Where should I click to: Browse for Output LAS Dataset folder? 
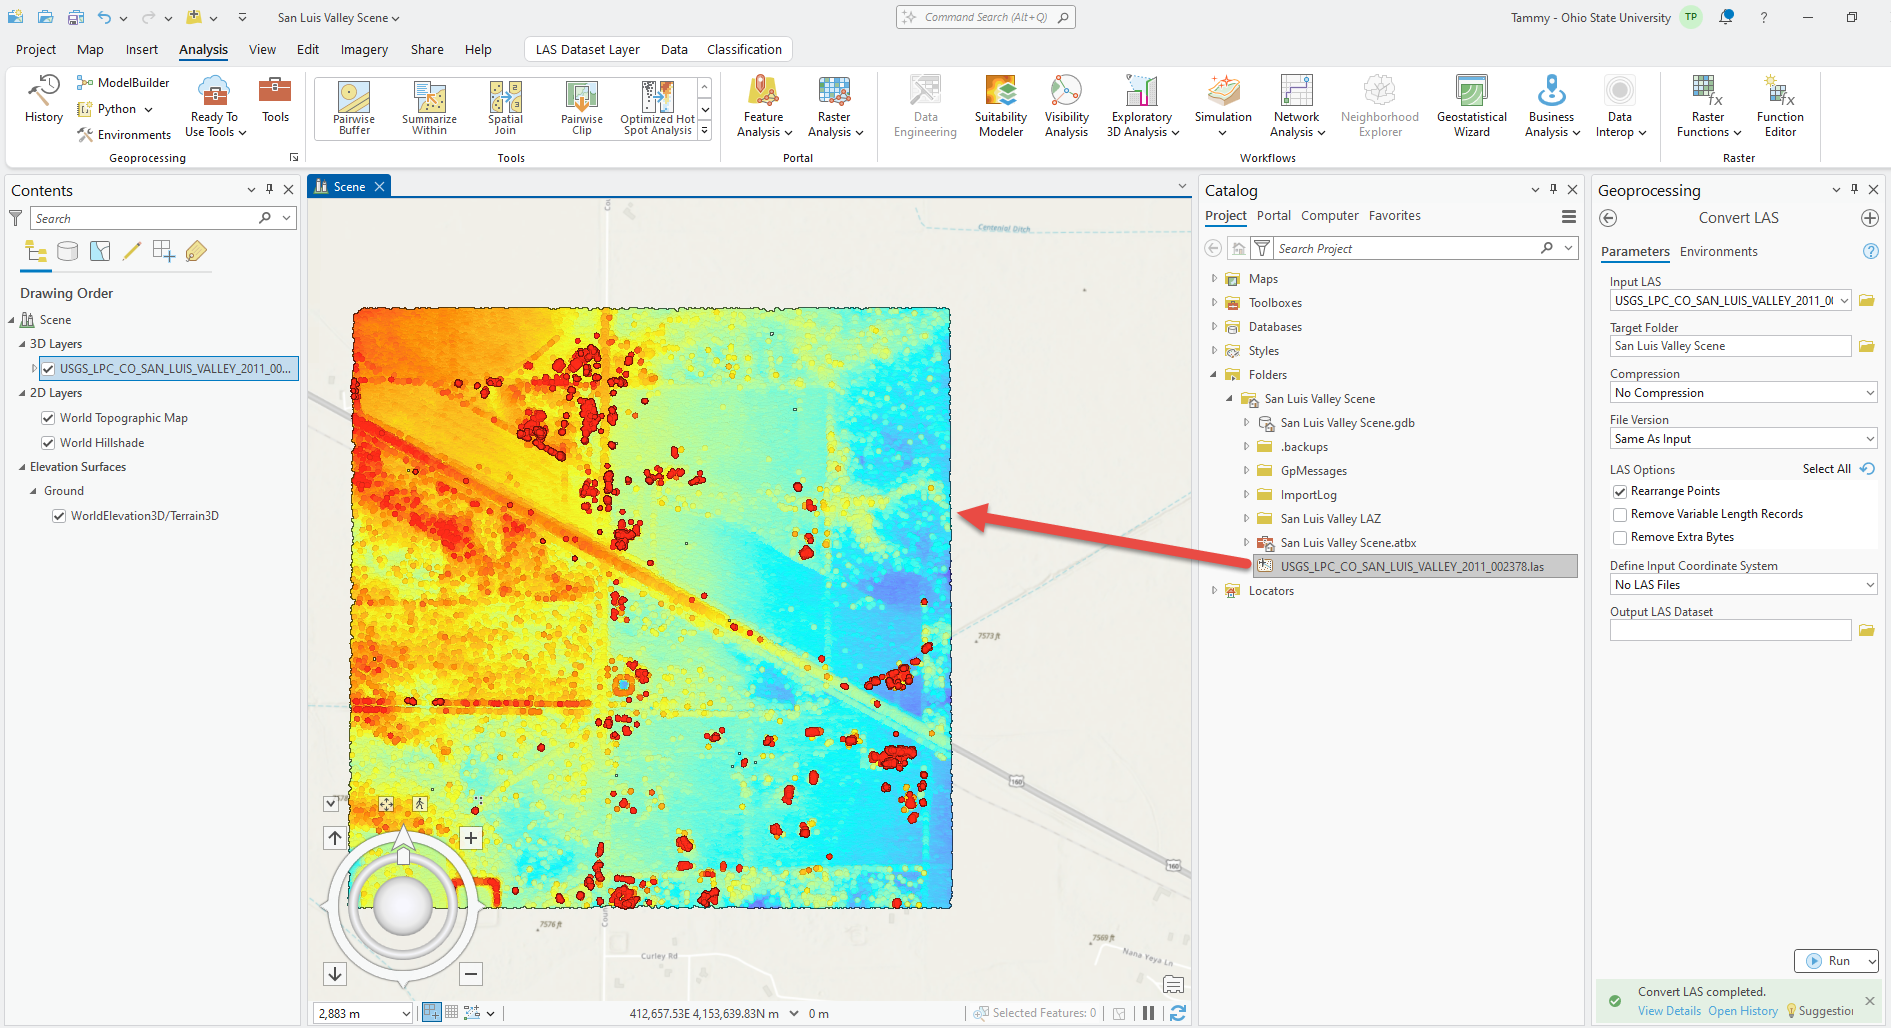pos(1866,630)
